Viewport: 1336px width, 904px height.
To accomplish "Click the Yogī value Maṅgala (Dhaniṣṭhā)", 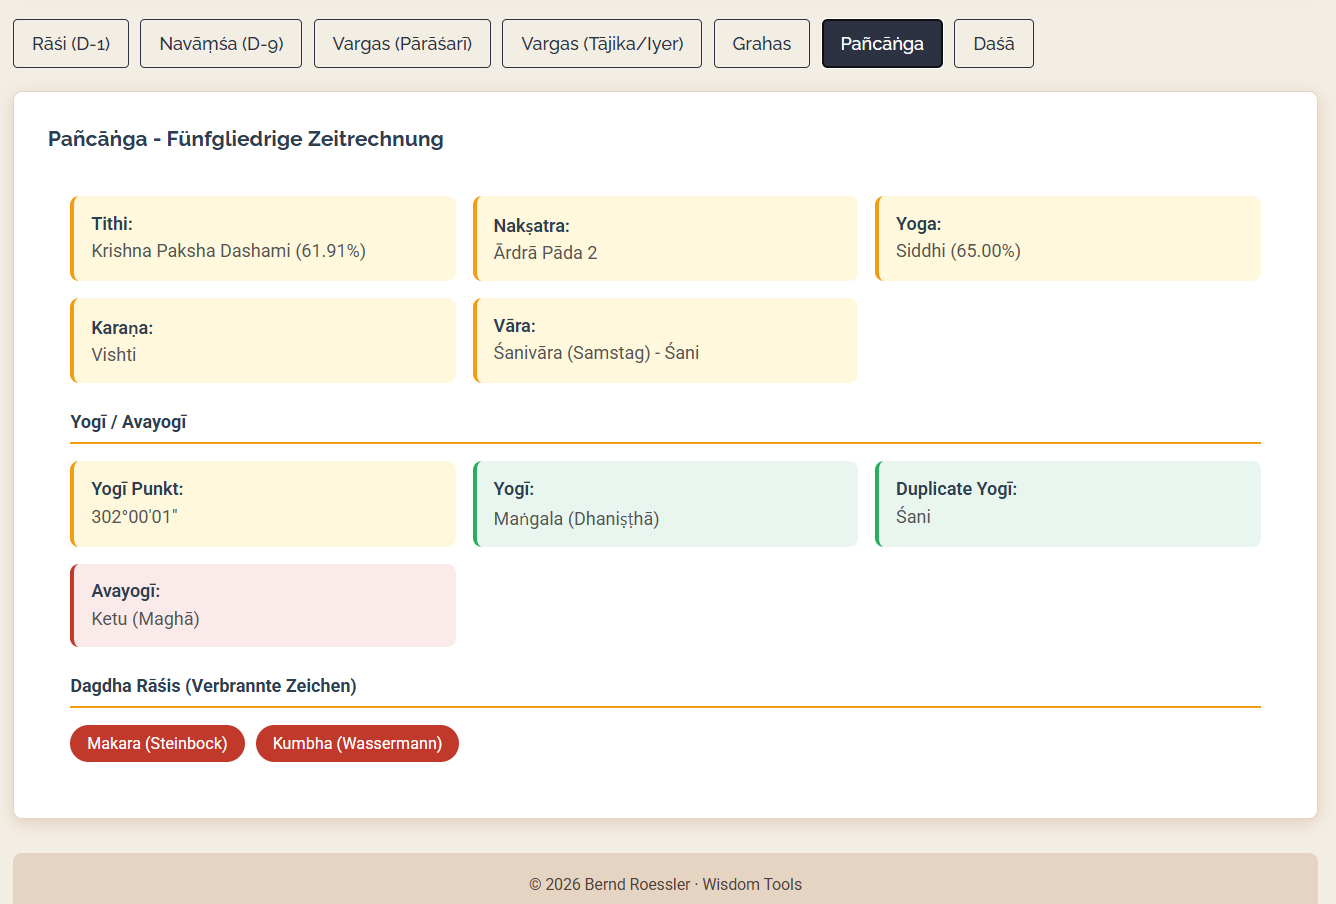I will [x=576, y=519].
